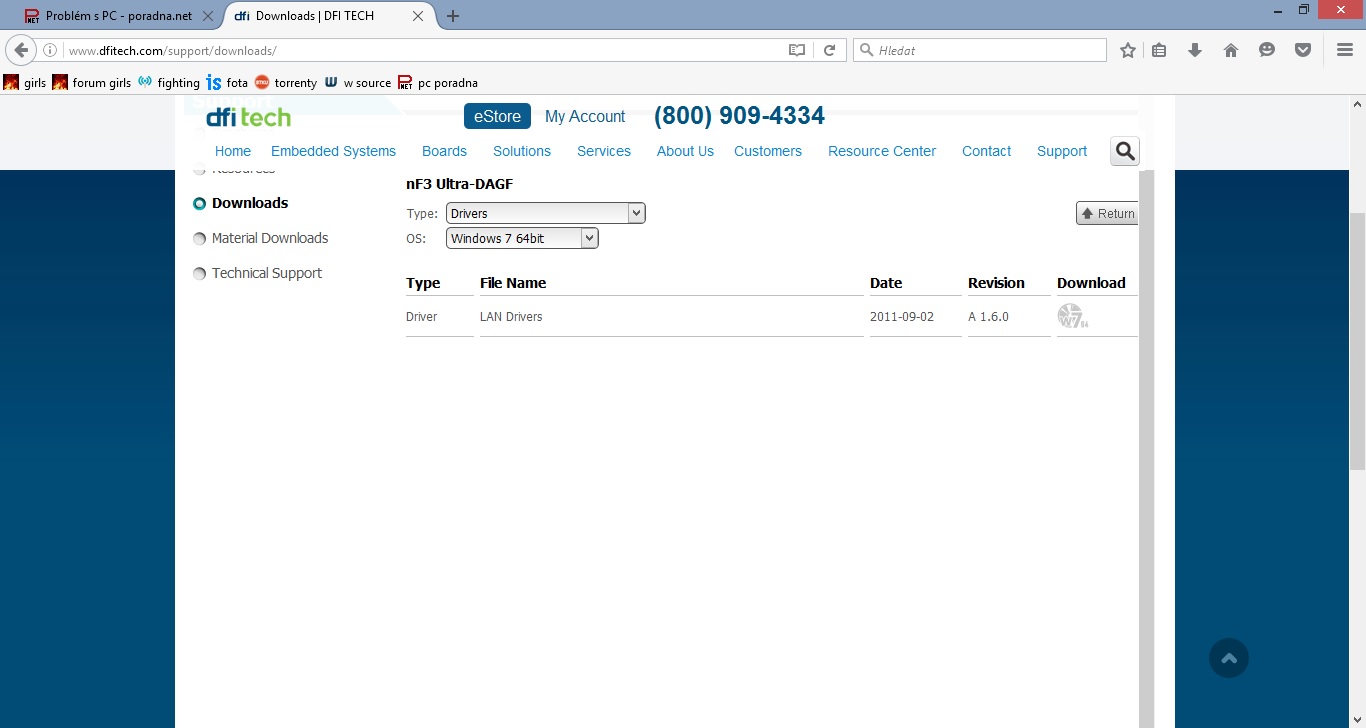This screenshot has height=728, width=1366.
Task: Open the Resource Center menu
Action: 882,151
